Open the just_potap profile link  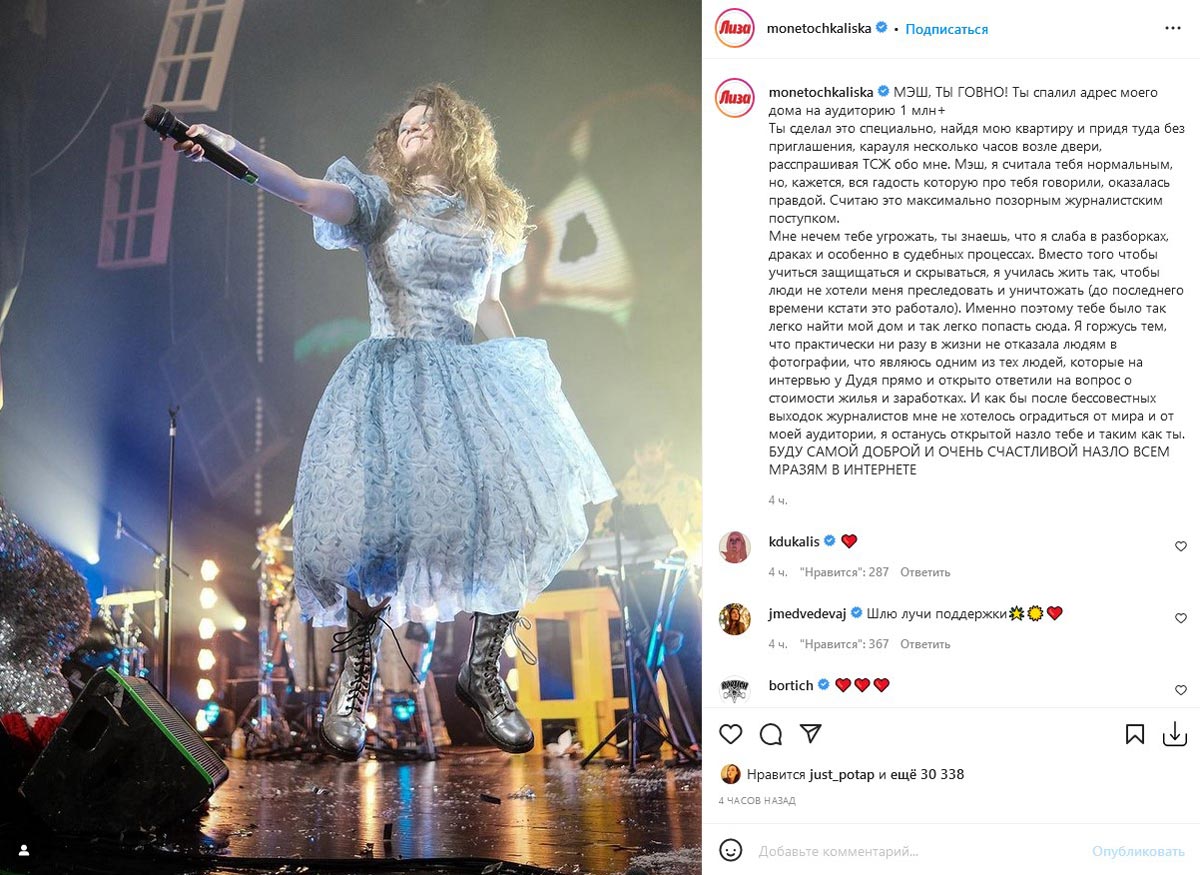[x=842, y=774]
